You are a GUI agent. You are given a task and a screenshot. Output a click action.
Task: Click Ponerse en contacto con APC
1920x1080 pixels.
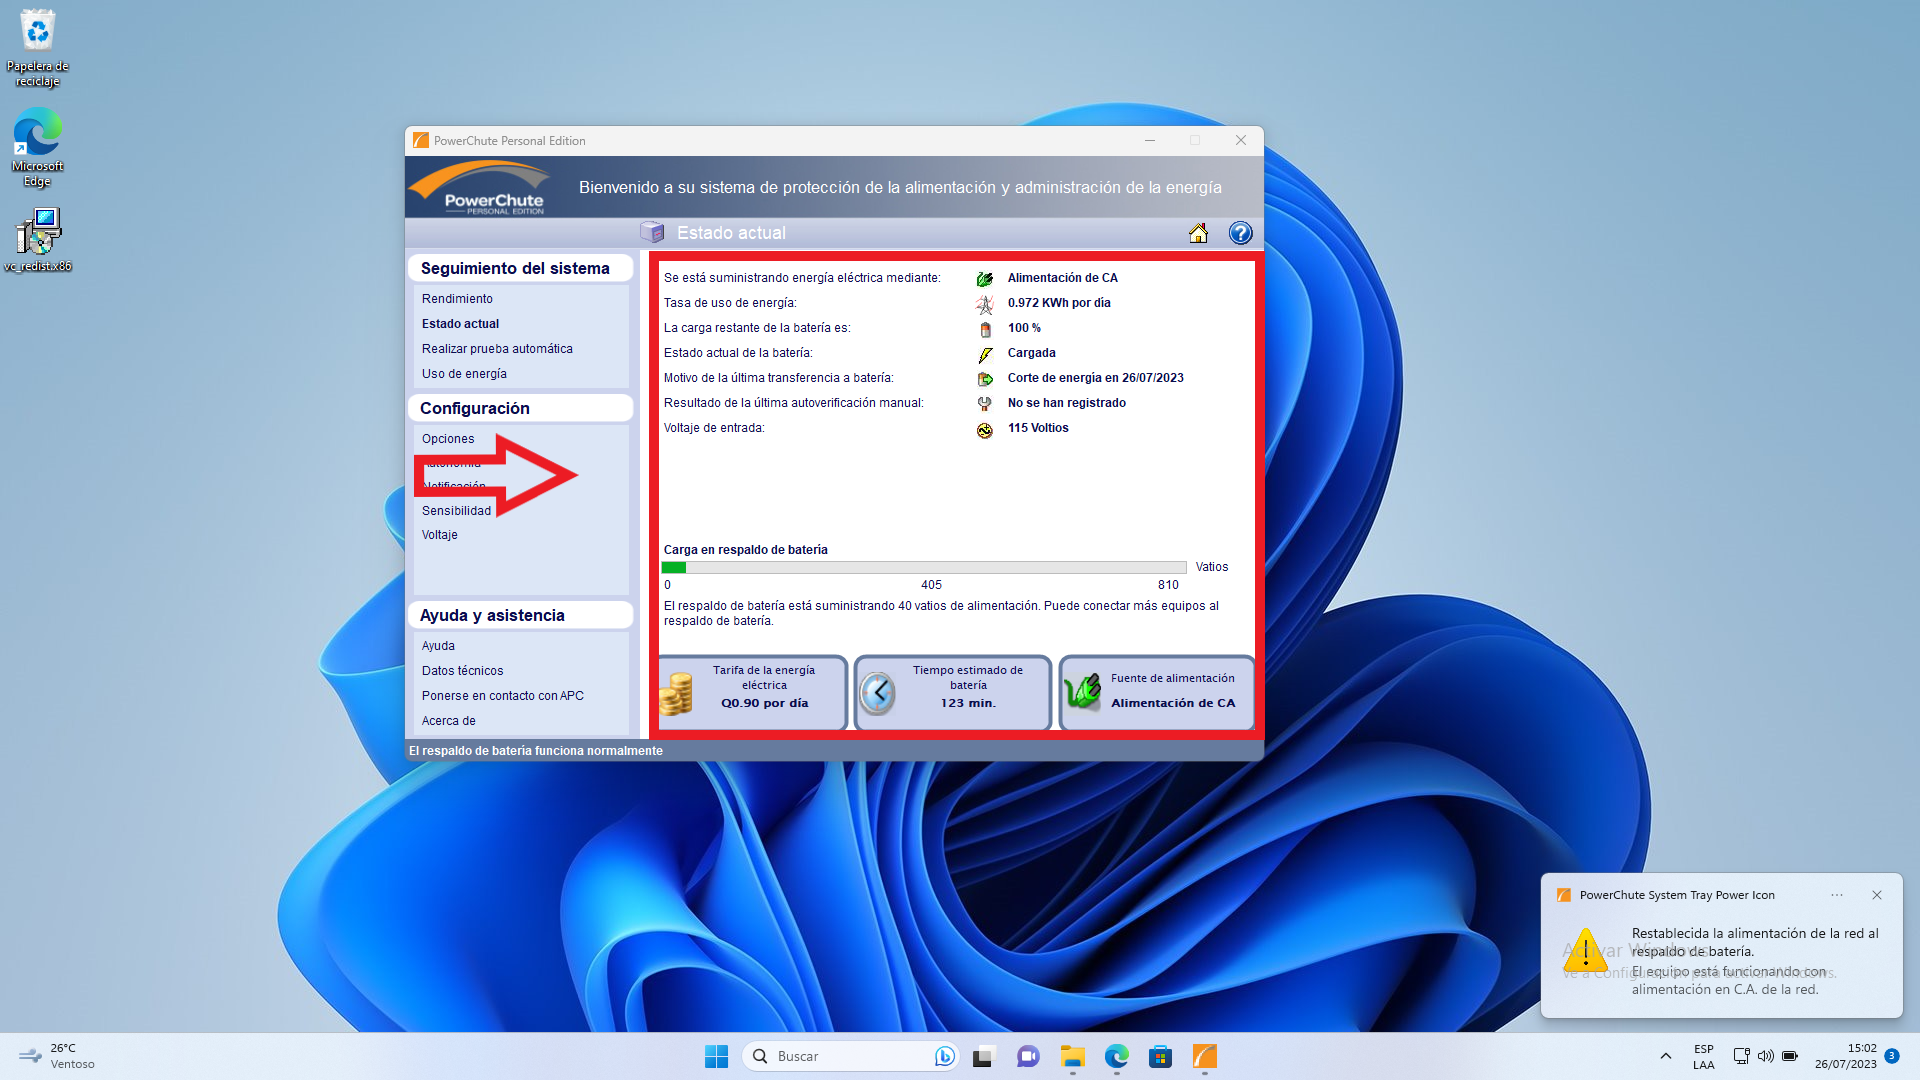click(502, 696)
